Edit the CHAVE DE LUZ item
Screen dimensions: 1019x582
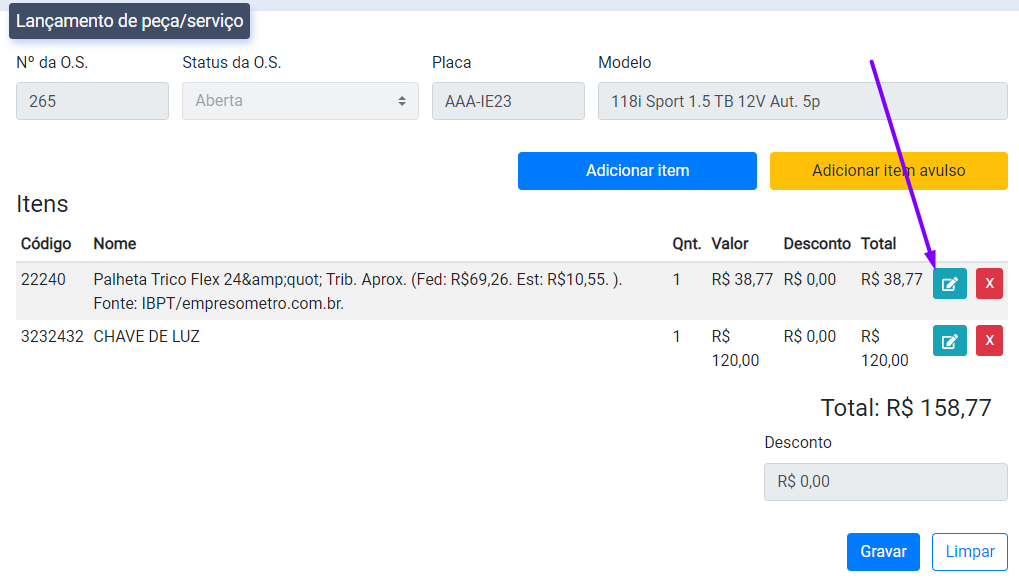click(x=949, y=341)
